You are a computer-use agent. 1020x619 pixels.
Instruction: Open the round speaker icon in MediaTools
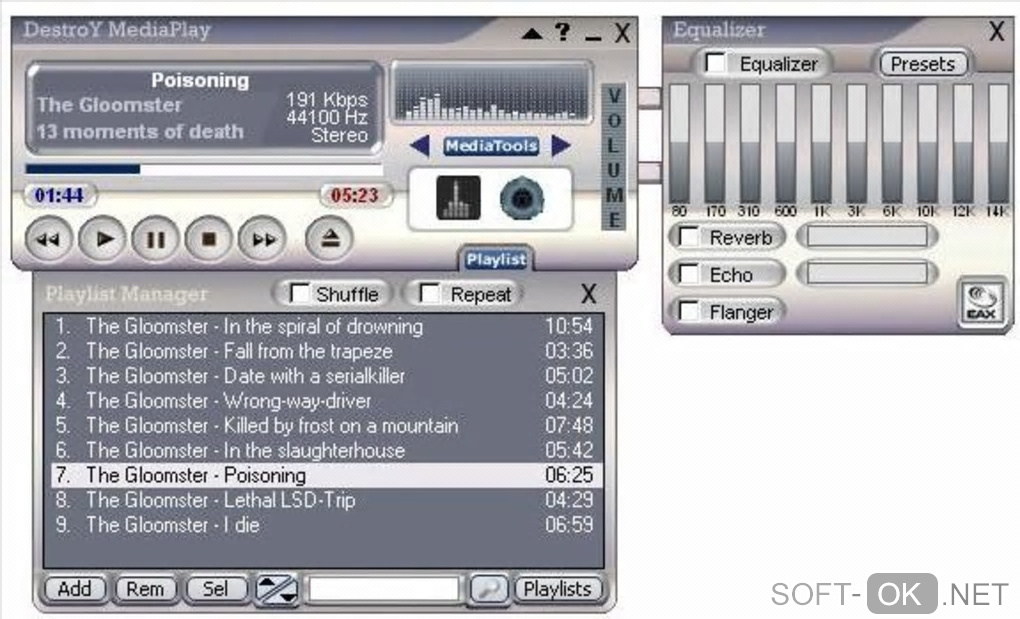click(x=522, y=198)
